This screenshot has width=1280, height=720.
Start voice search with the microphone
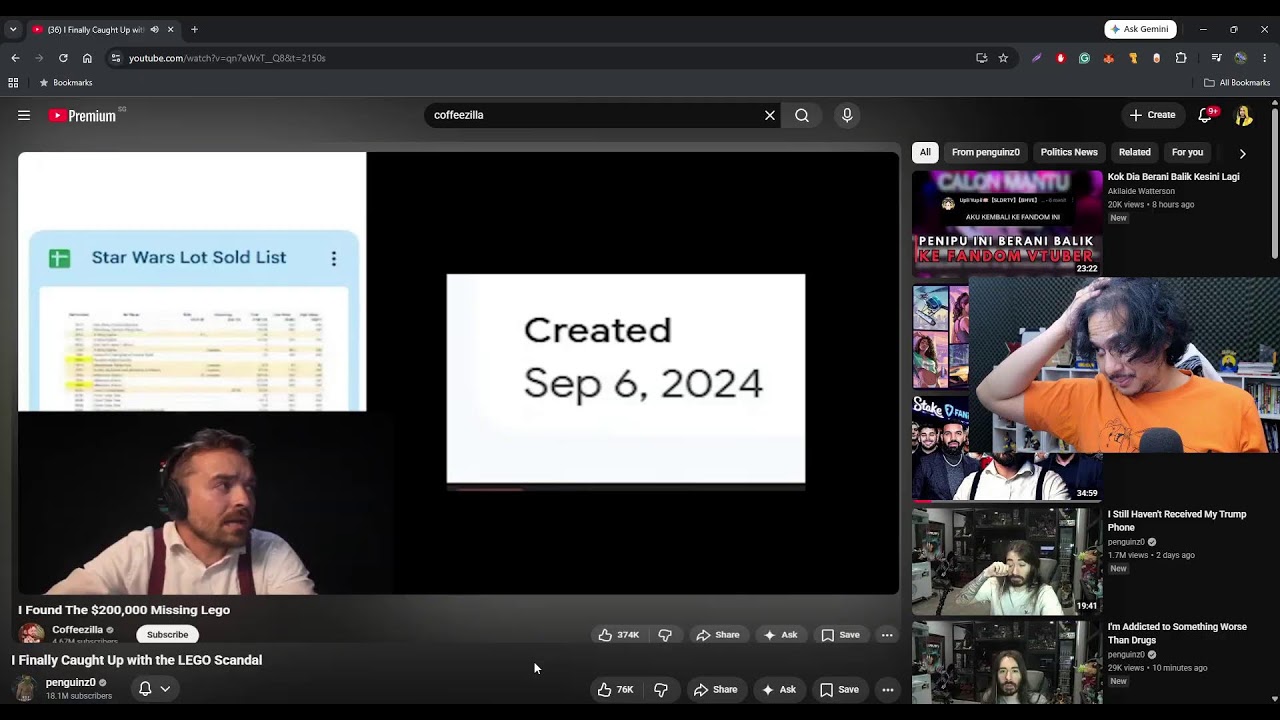(847, 115)
